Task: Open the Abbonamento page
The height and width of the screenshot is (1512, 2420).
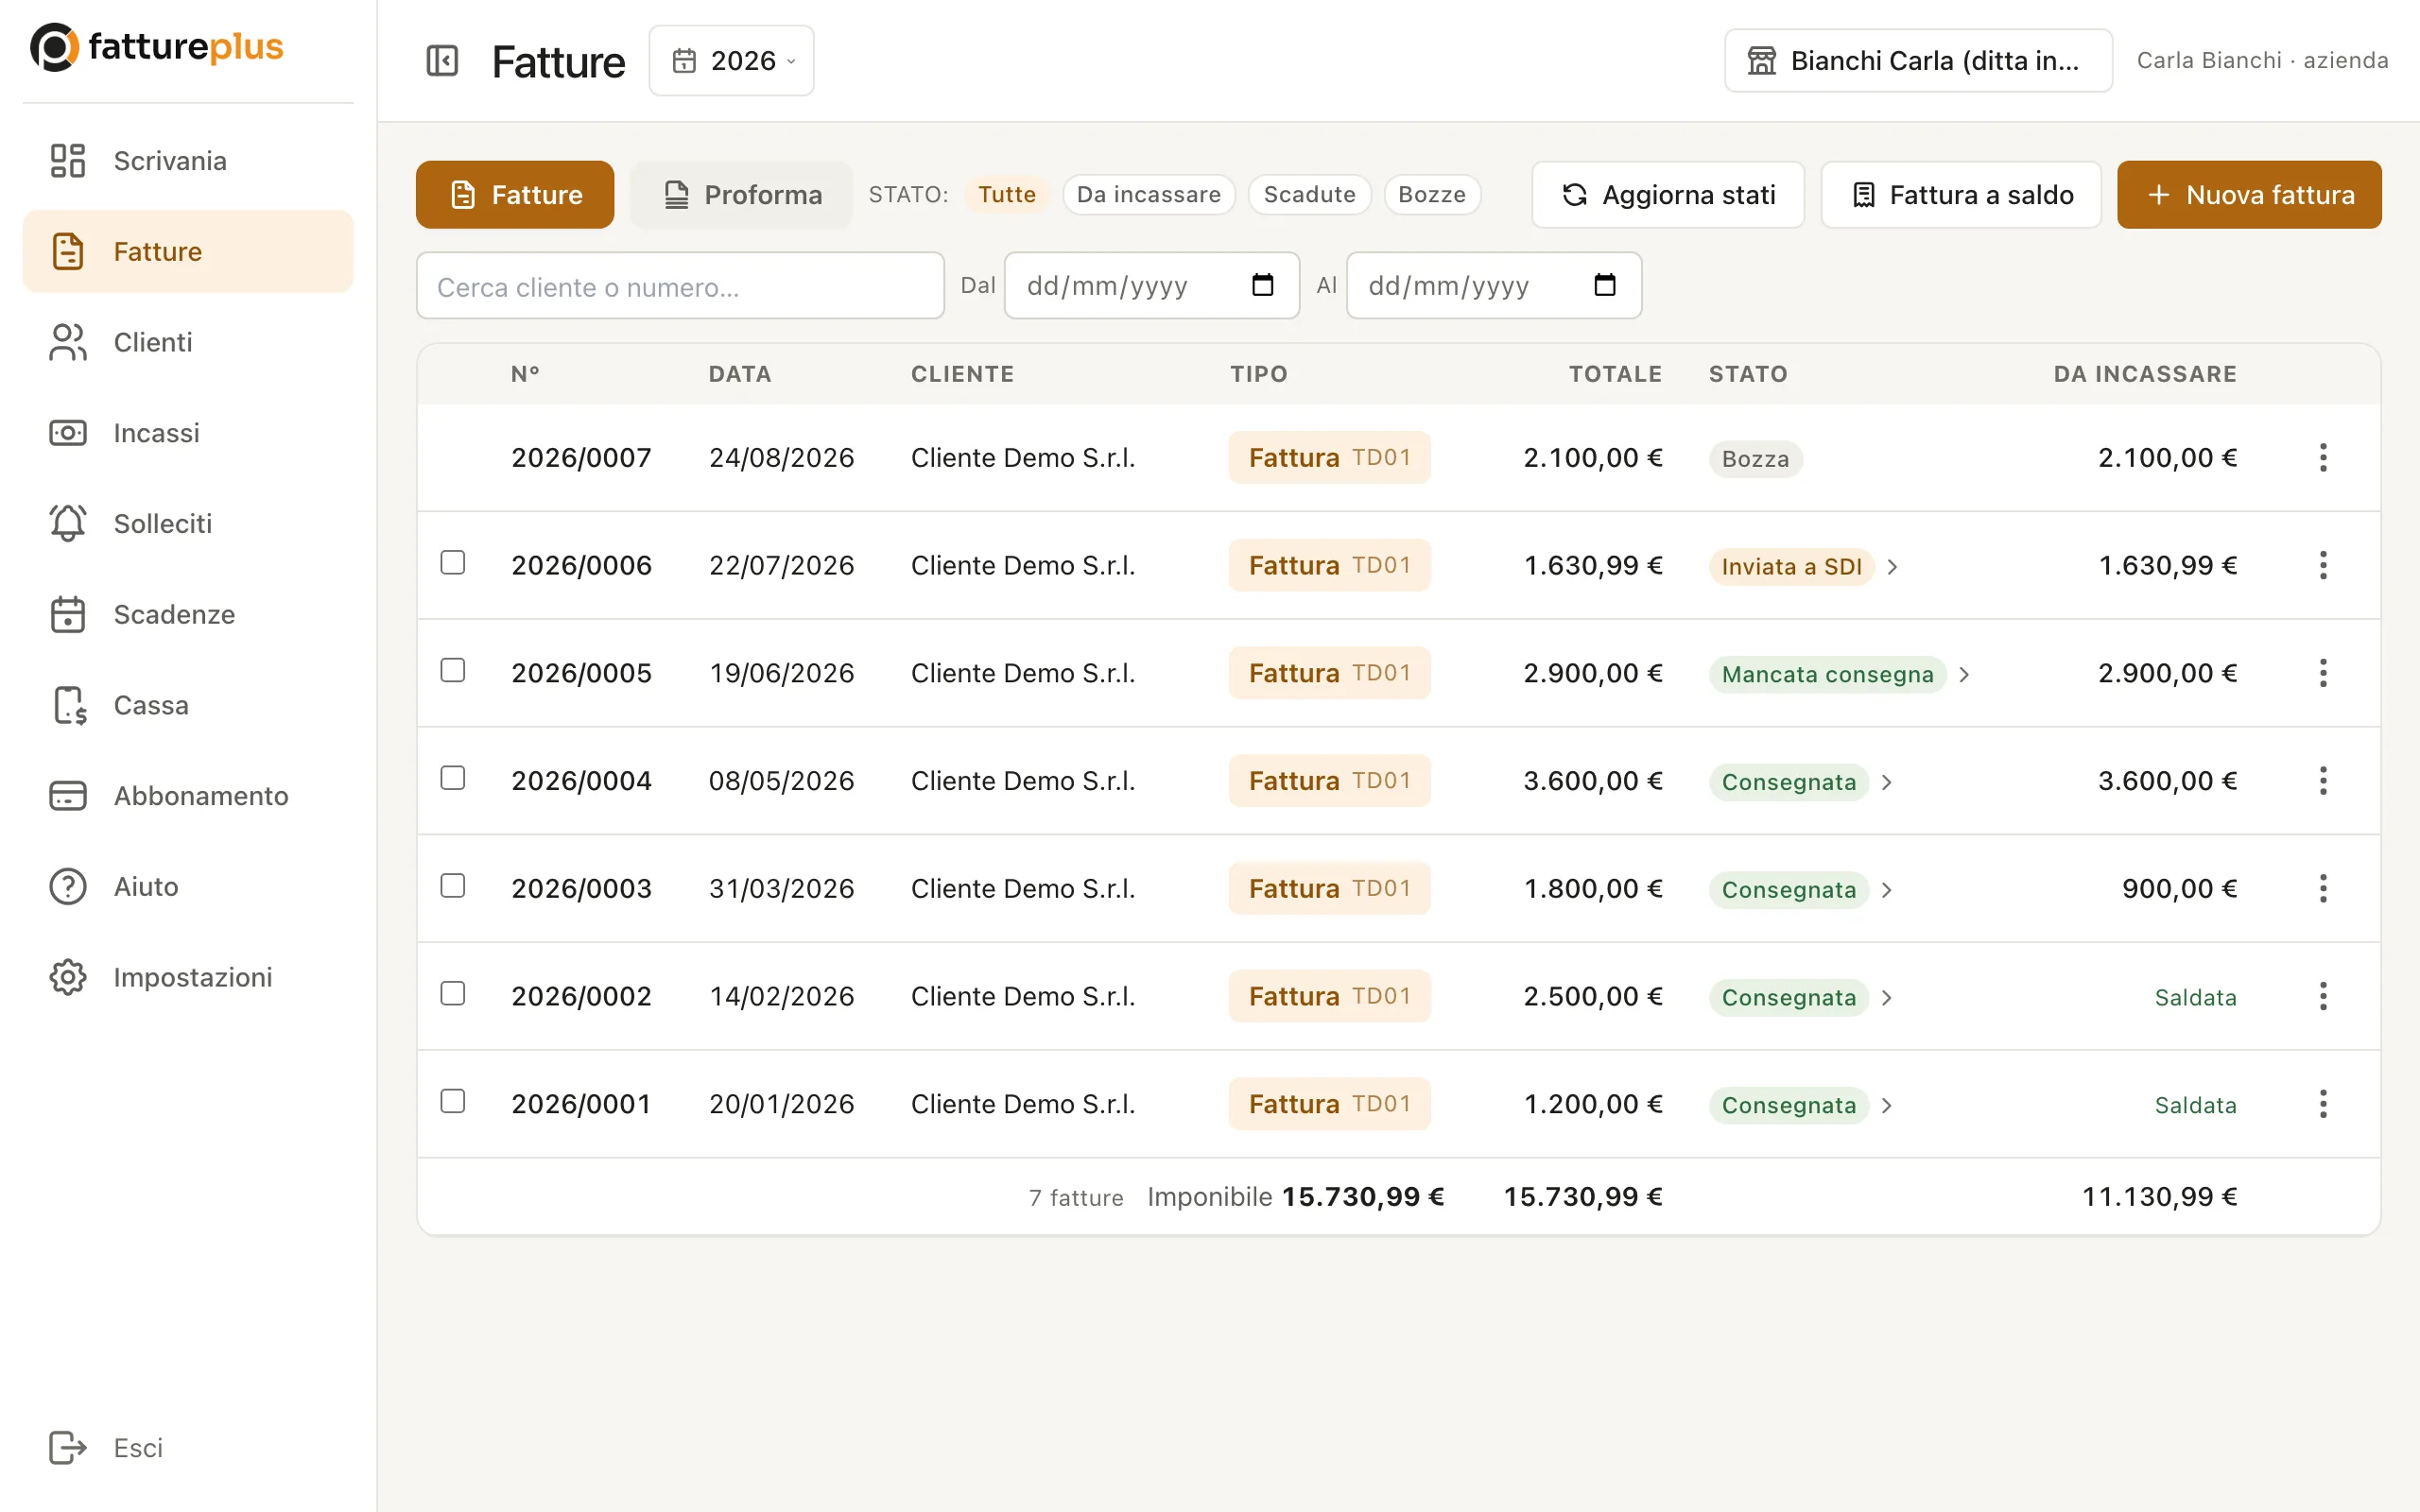Action: click(x=188, y=796)
